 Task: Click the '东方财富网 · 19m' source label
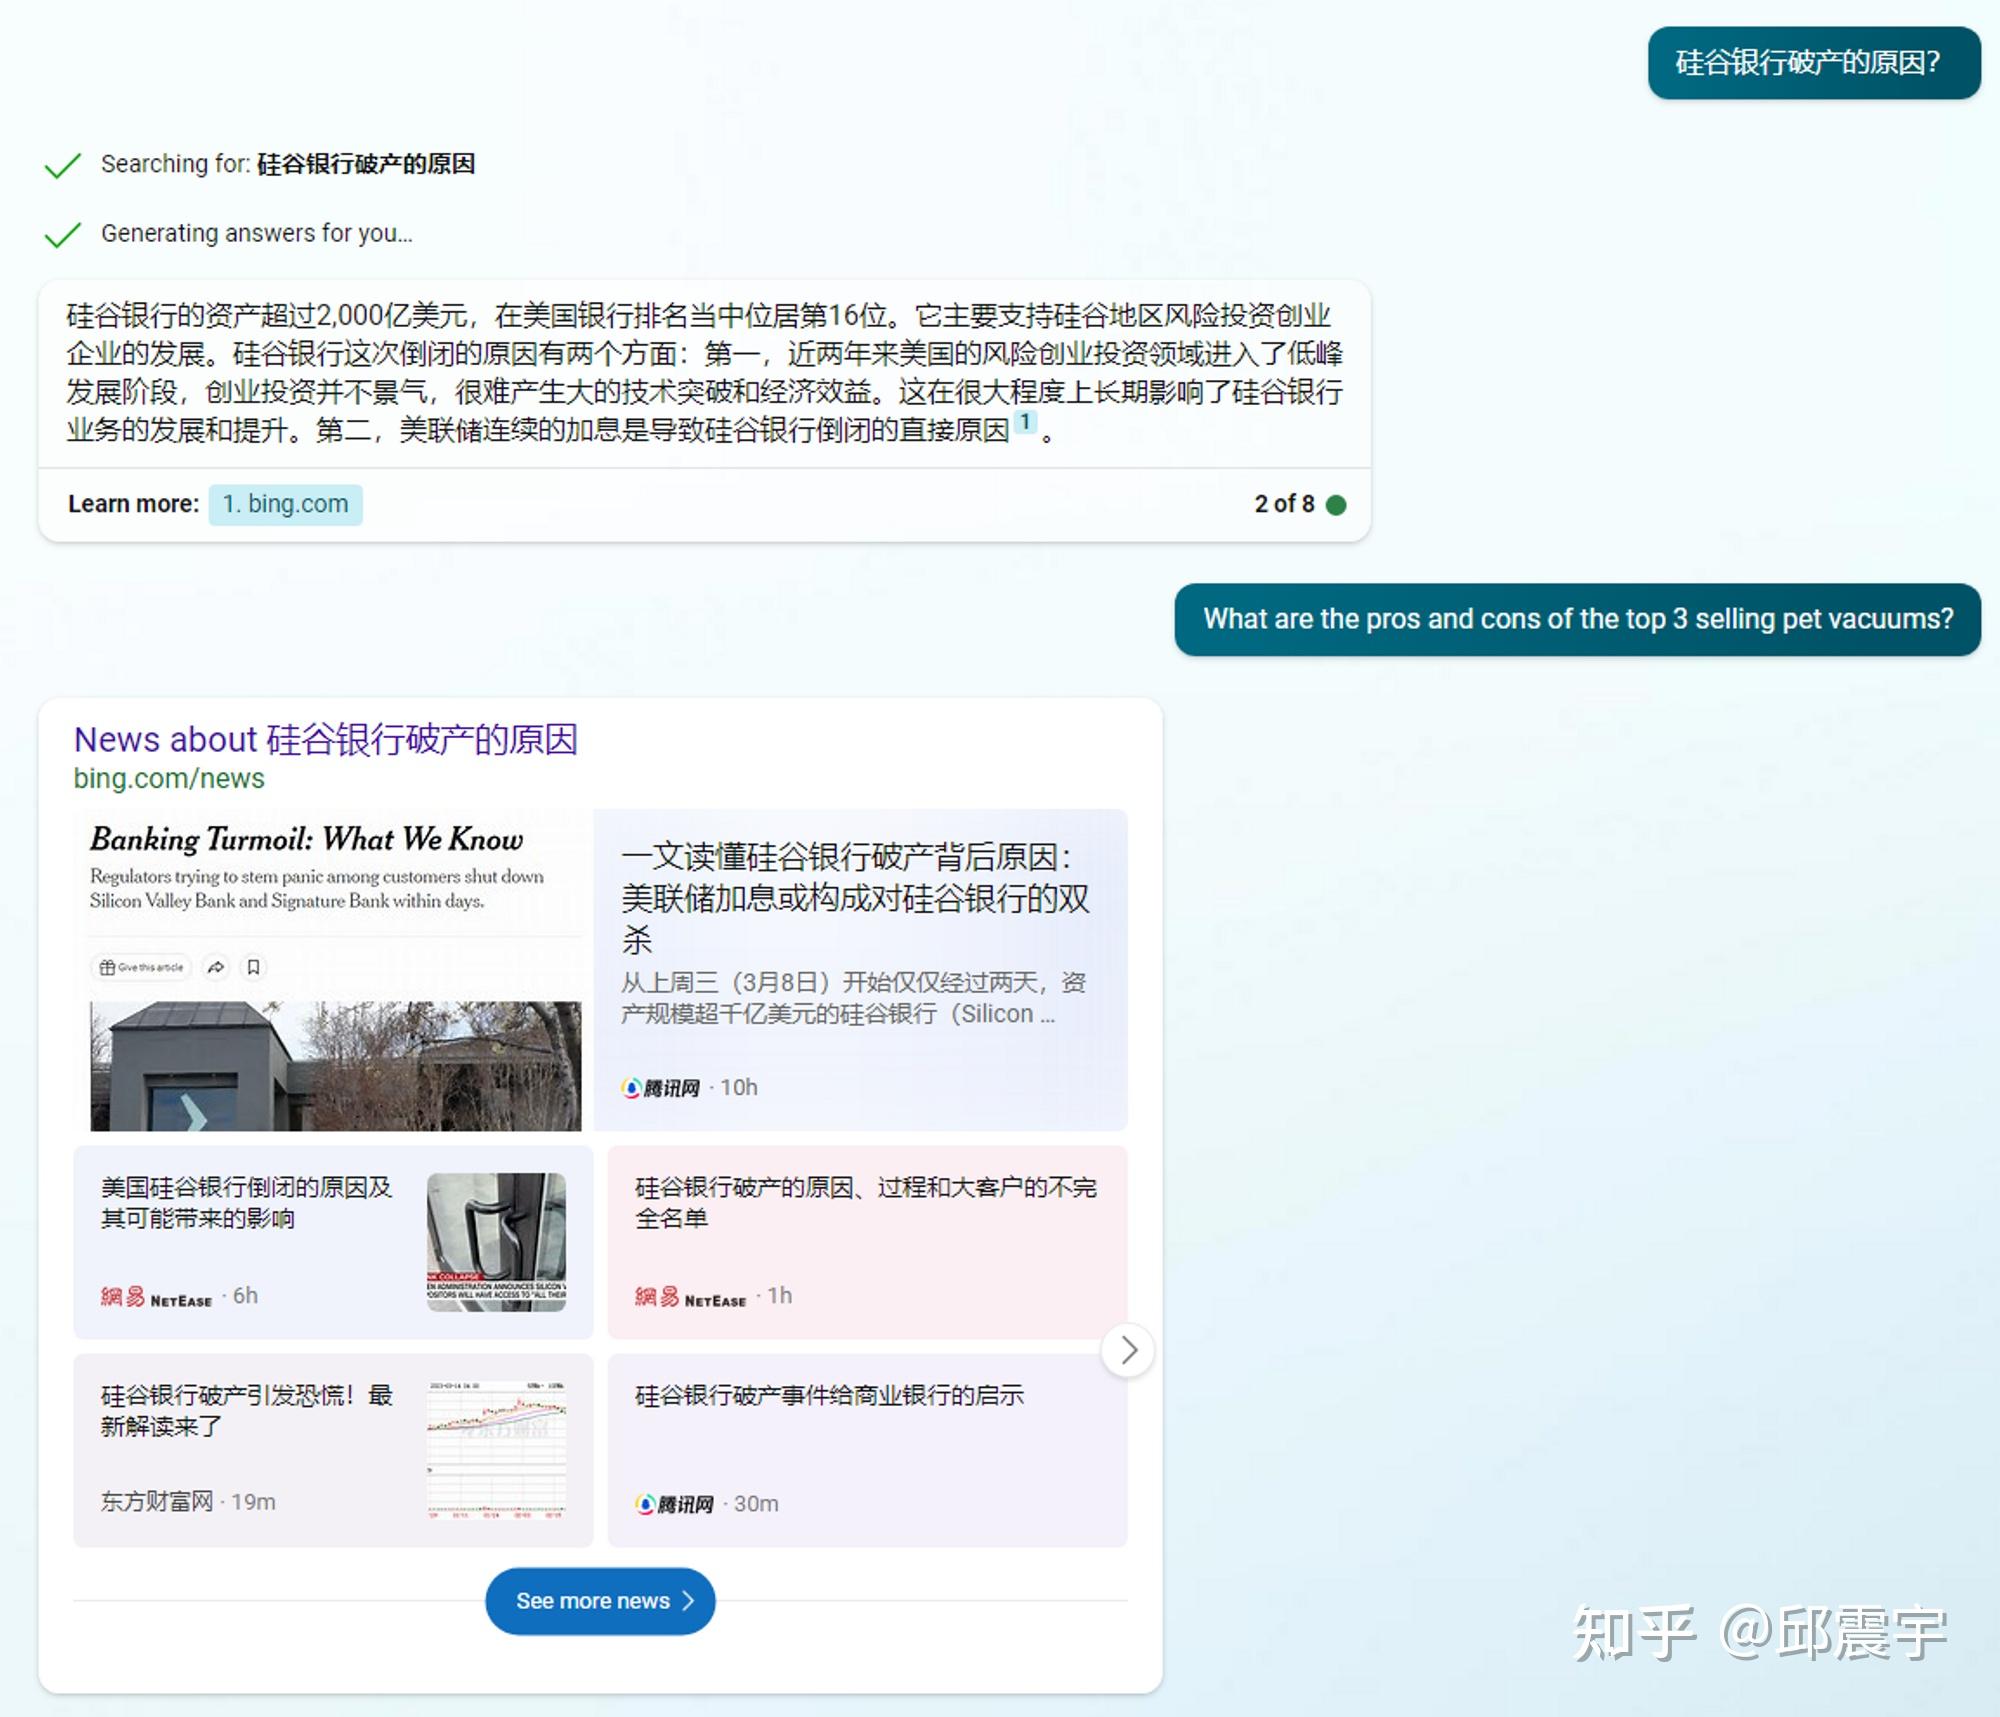click(188, 1502)
